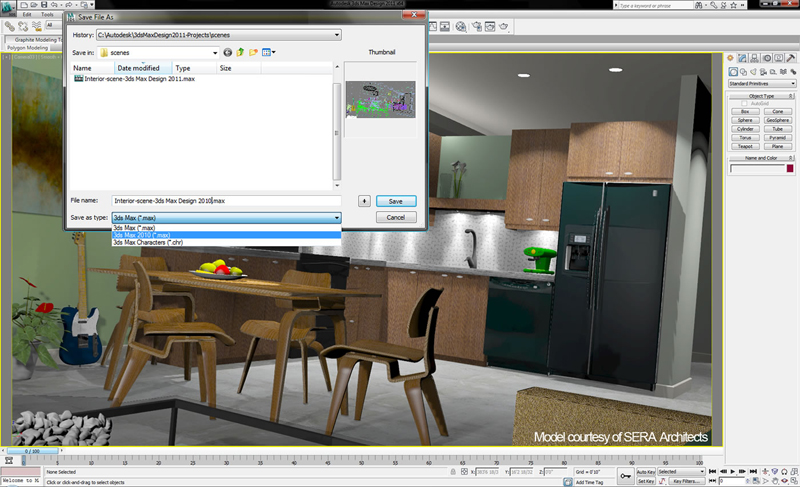The width and height of the screenshot is (800, 487).
Task: Choose 3ds Max 2010 (*.max) in type list
Action: (x=227, y=235)
